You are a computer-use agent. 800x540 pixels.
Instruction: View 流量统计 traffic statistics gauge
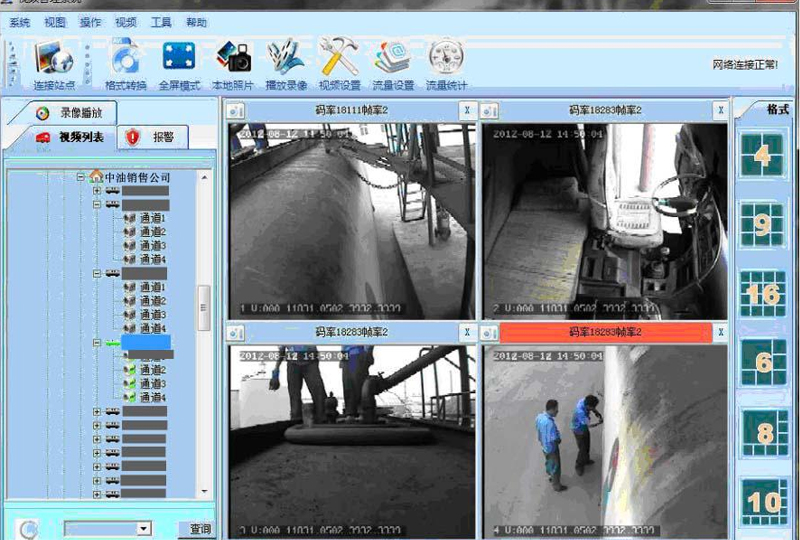click(x=446, y=64)
